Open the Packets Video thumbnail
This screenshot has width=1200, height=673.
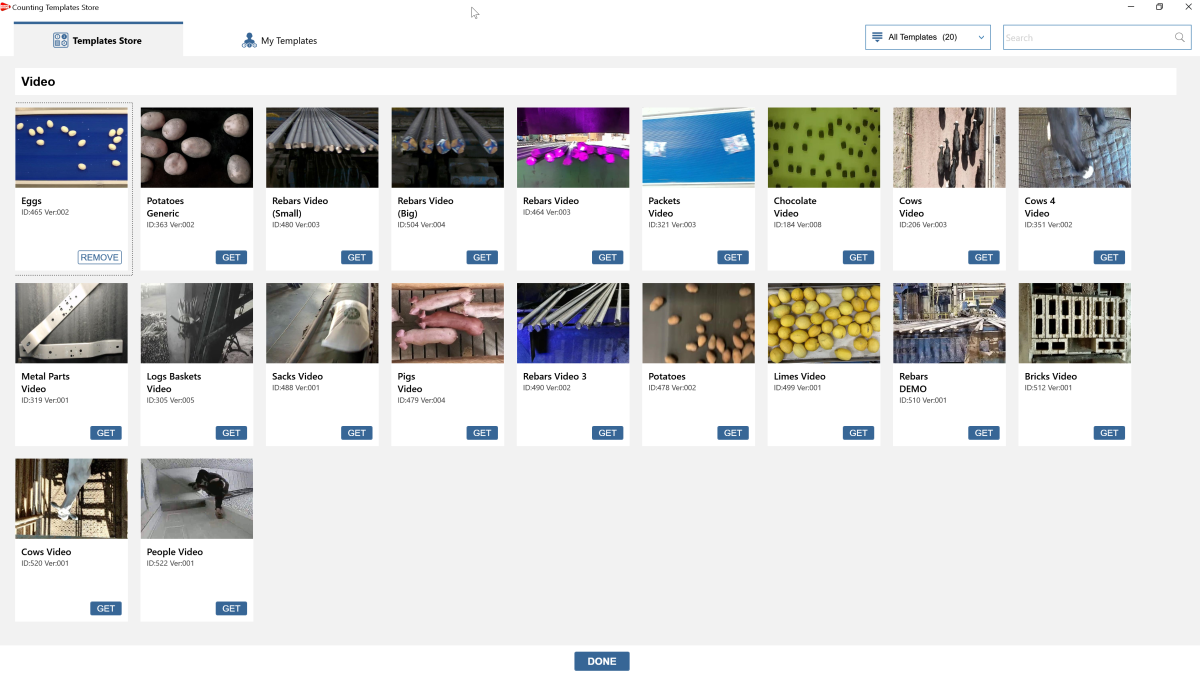(699, 147)
